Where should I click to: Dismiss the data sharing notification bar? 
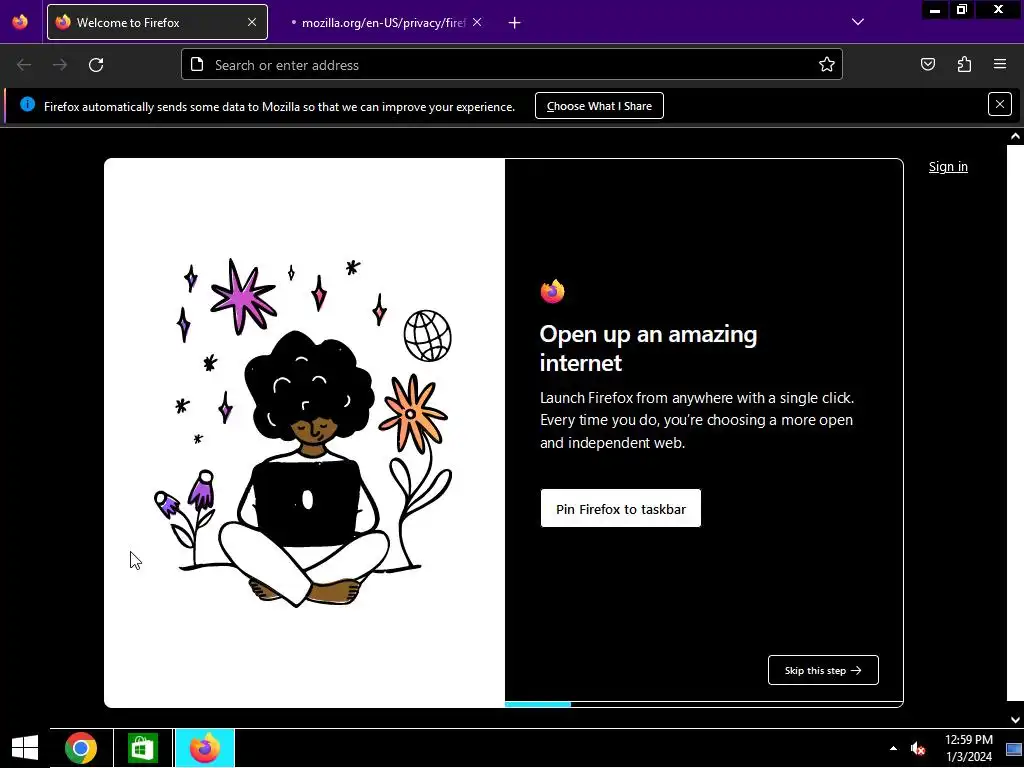(1000, 104)
